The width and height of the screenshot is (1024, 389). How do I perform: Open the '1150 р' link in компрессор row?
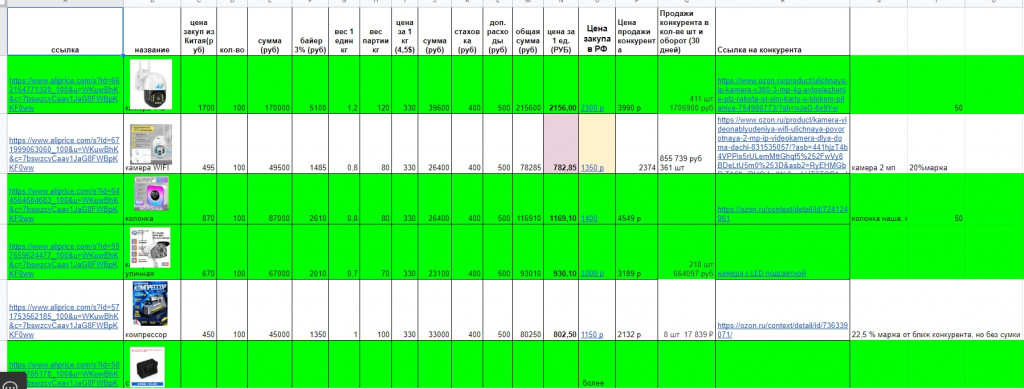click(x=592, y=335)
